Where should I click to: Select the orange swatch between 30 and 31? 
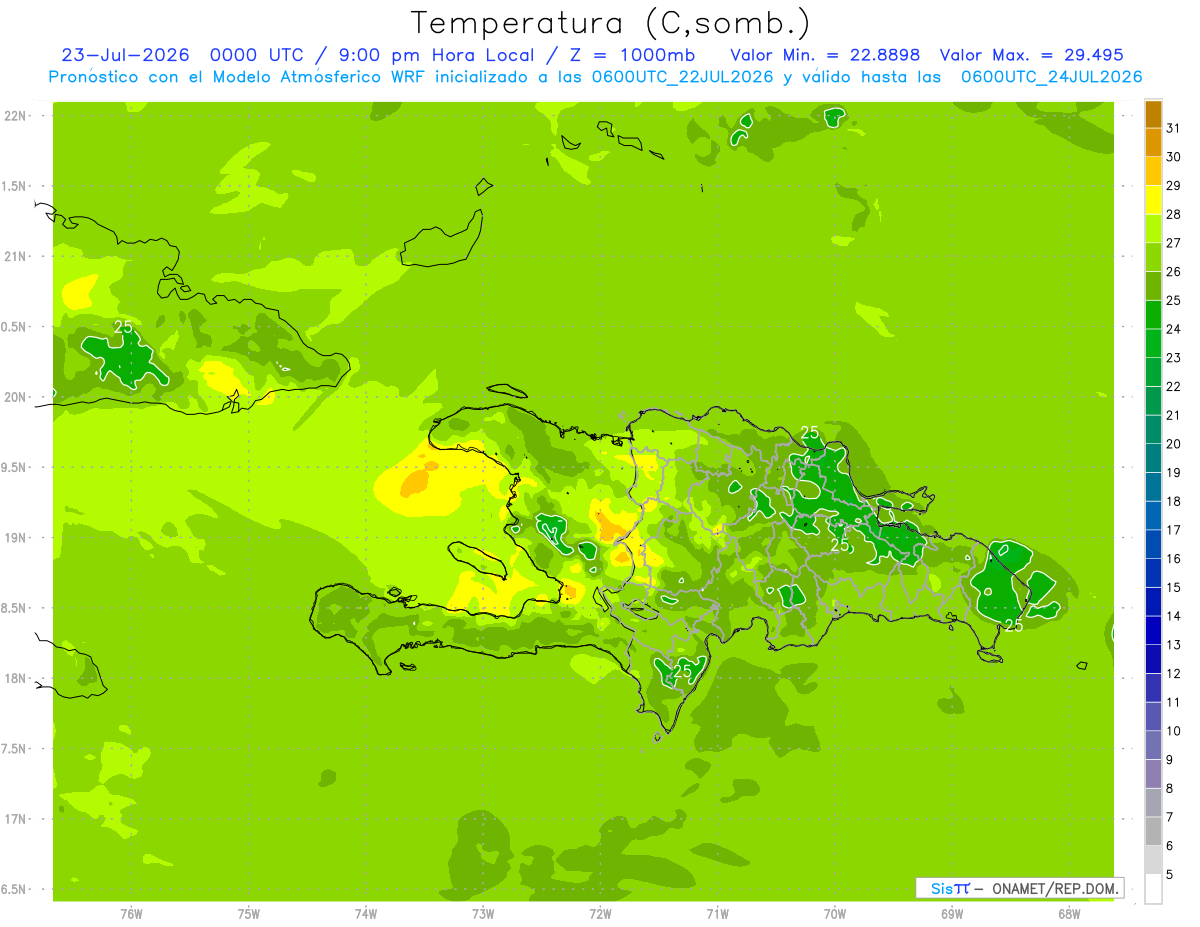[x=1153, y=142]
